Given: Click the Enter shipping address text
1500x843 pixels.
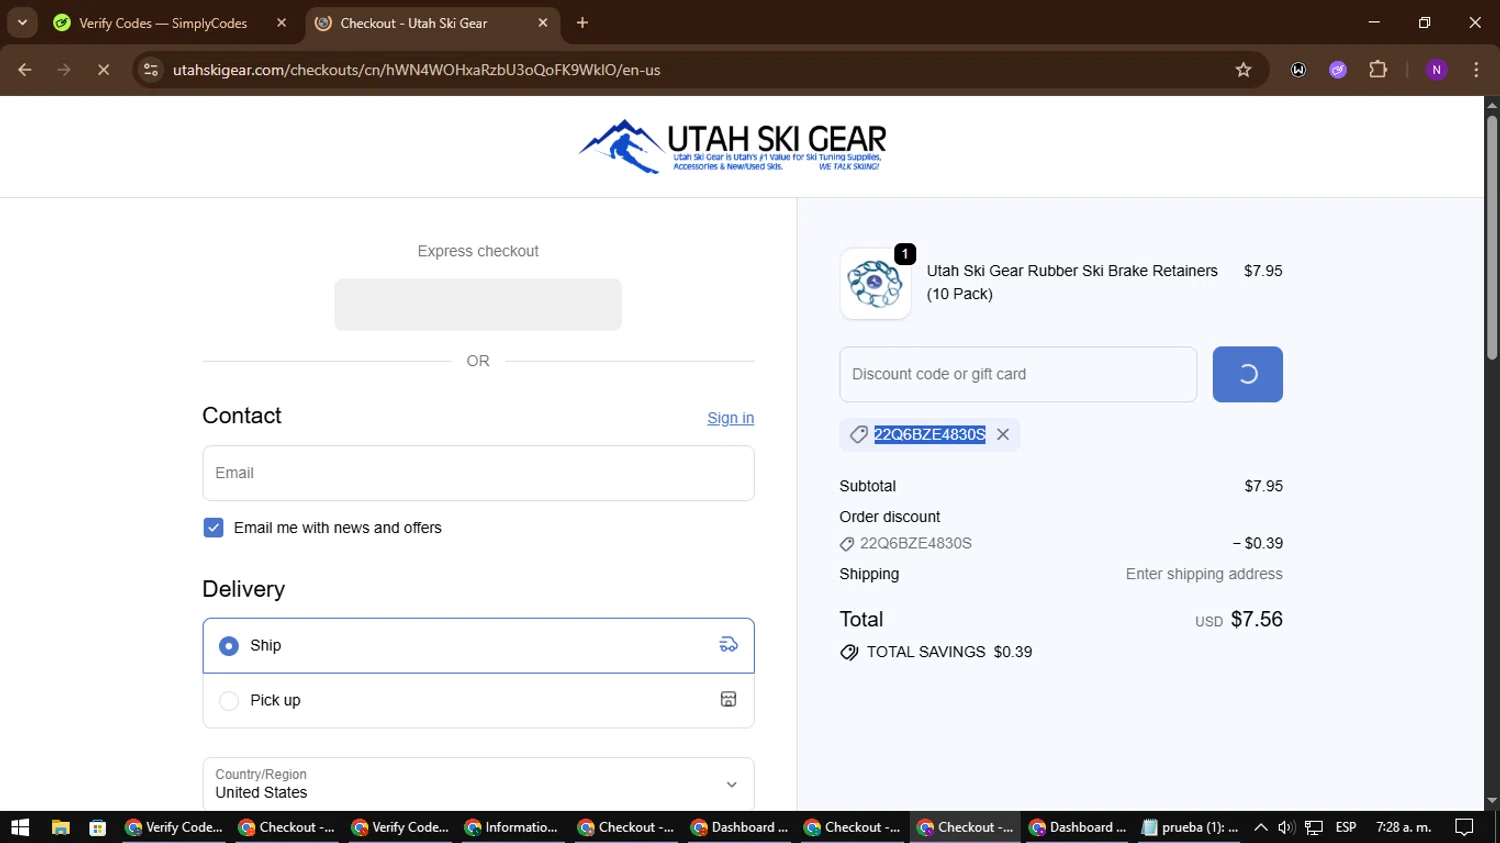Looking at the screenshot, I should (1204, 574).
